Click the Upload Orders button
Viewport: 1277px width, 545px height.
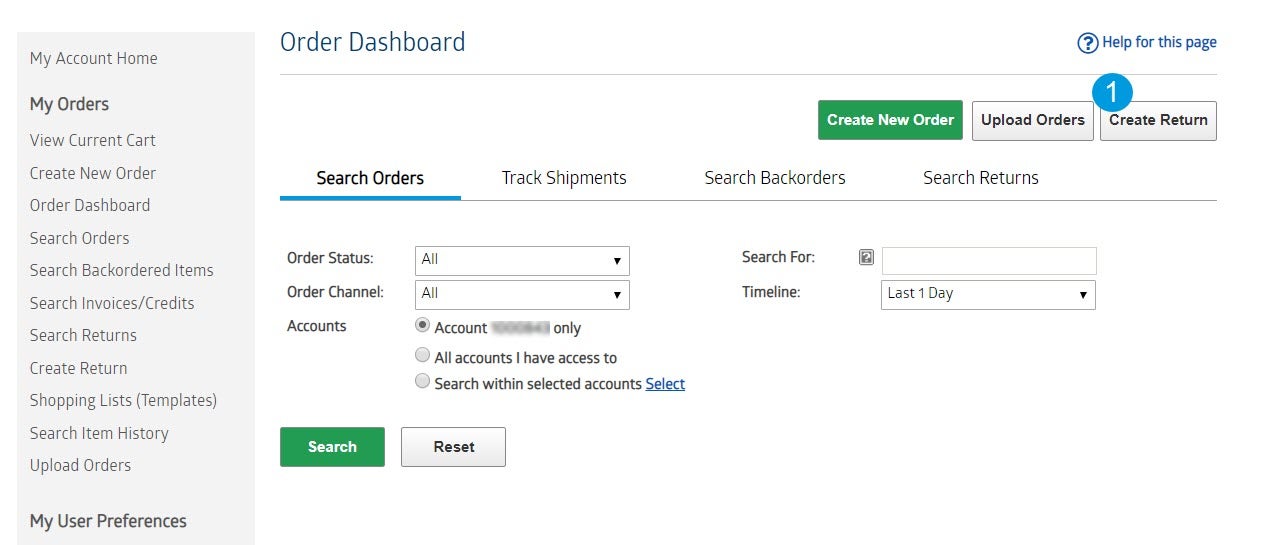click(x=1032, y=120)
